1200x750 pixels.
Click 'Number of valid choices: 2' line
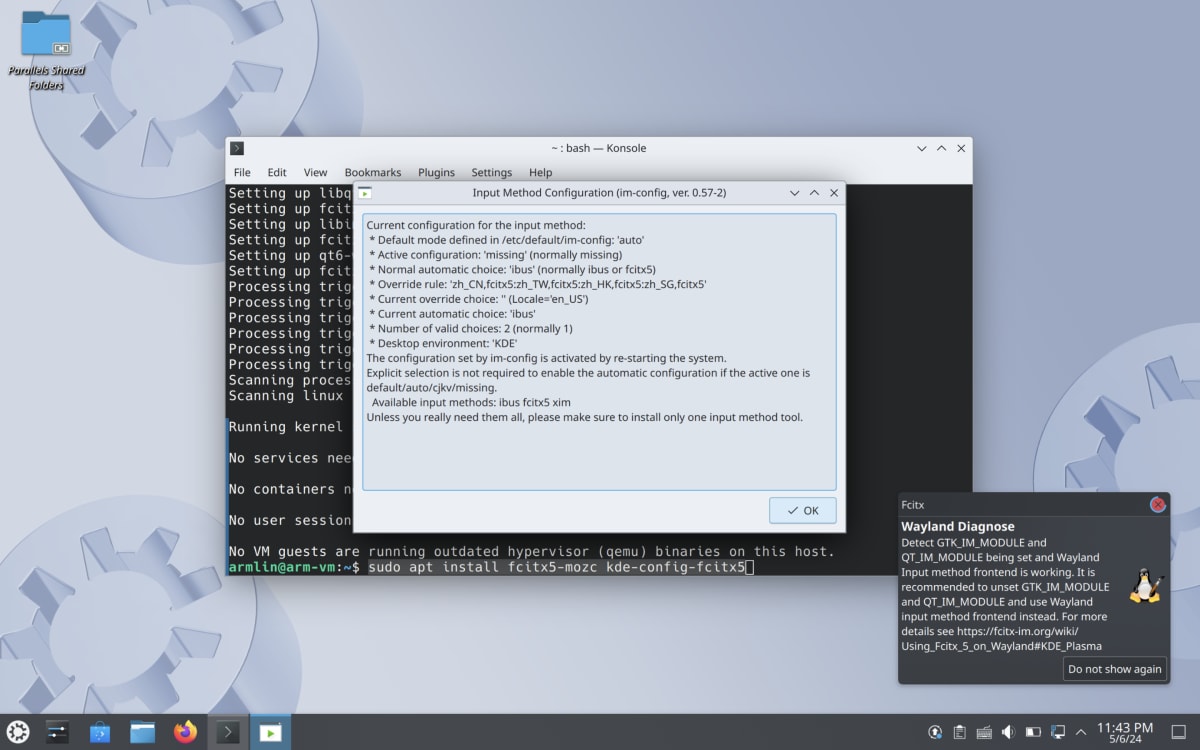click(470, 328)
